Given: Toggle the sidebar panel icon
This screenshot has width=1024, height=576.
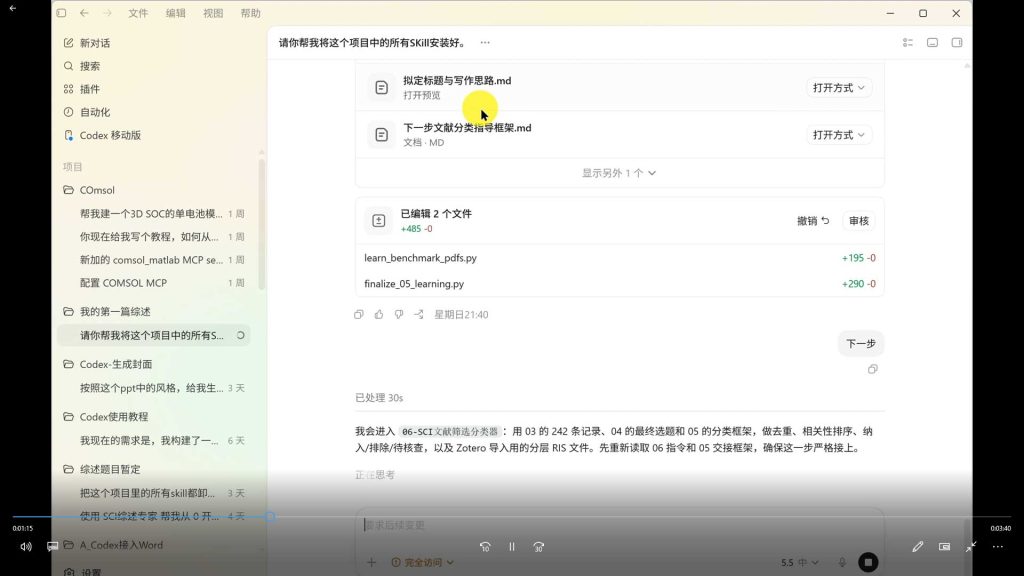Looking at the screenshot, I should [61, 13].
